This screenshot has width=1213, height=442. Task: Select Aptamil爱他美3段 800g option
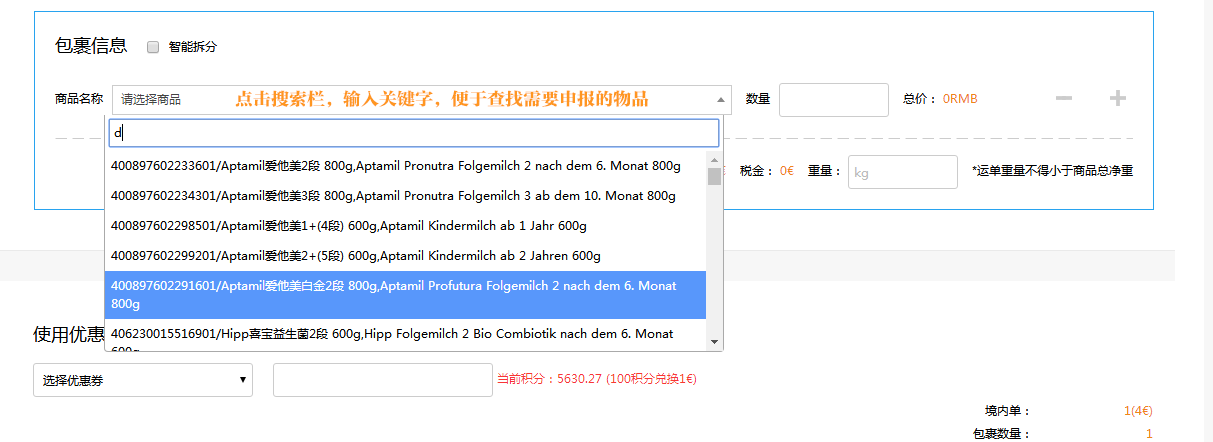pos(406,196)
